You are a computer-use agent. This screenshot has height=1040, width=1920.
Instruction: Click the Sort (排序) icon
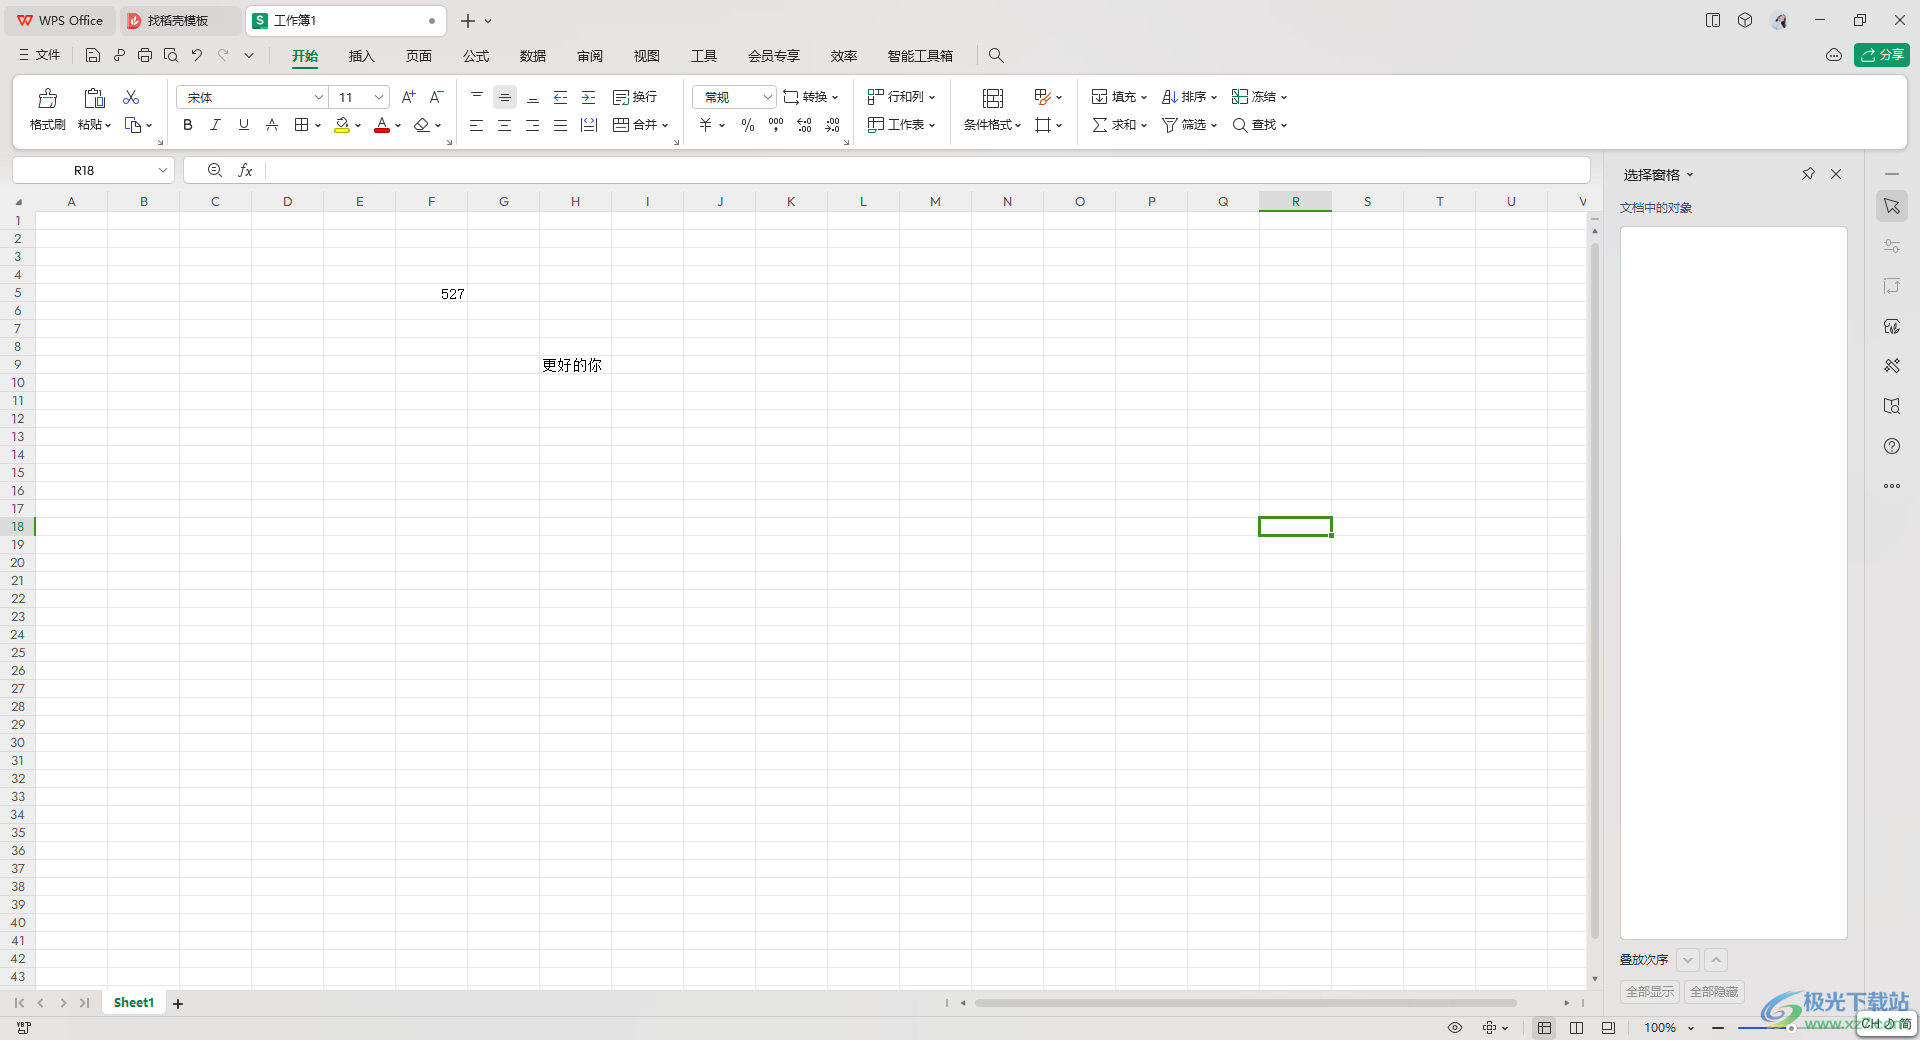point(1169,97)
